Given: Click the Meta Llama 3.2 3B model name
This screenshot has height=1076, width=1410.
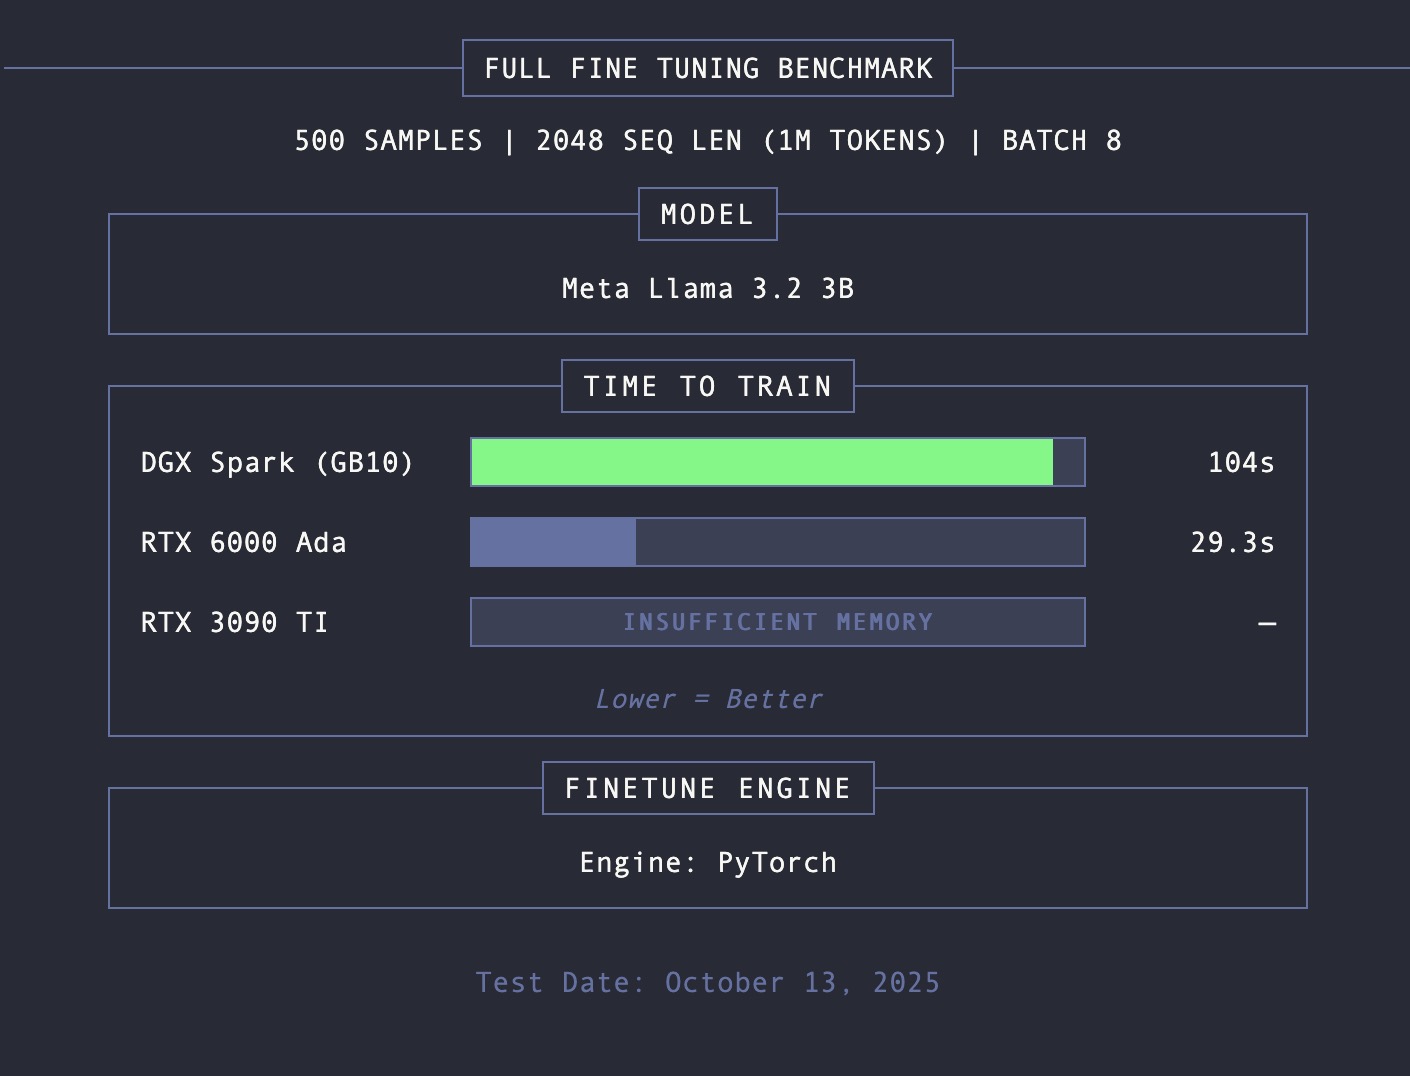Looking at the screenshot, I should (x=707, y=289).
